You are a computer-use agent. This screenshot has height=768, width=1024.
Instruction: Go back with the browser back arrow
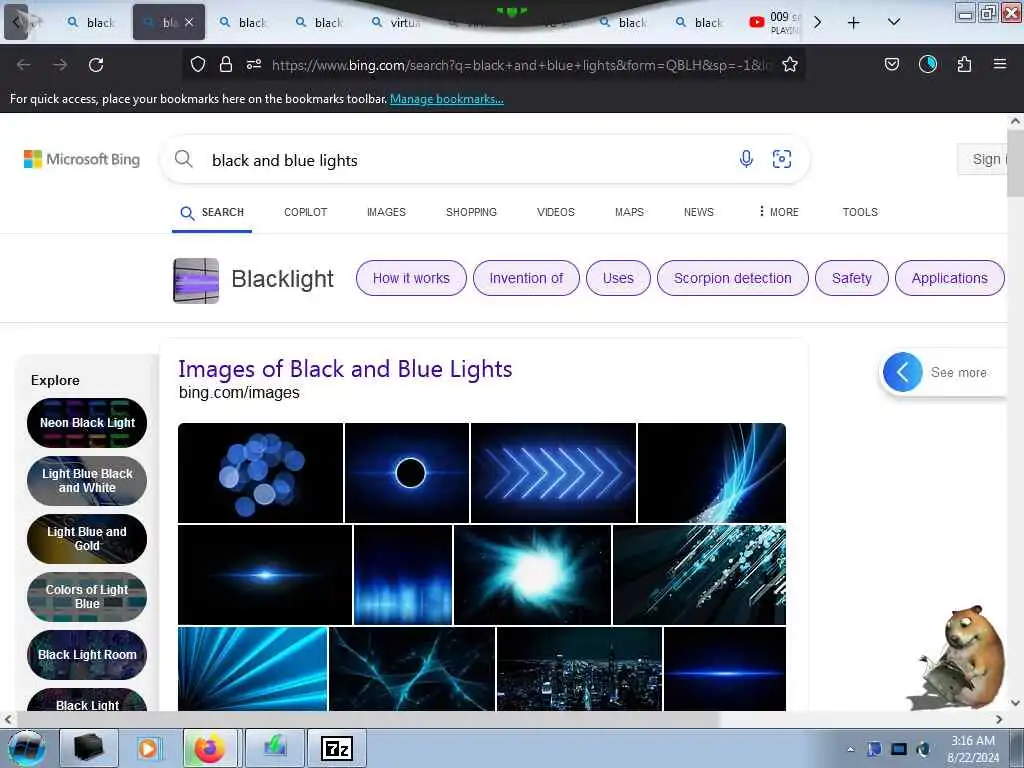click(24, 65)
